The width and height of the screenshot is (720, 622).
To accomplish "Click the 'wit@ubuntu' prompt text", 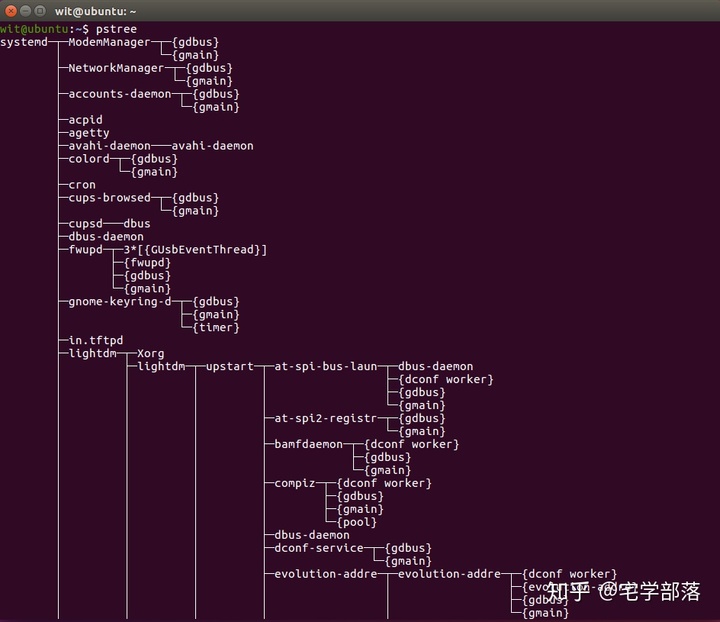I will tap(34, 29).
